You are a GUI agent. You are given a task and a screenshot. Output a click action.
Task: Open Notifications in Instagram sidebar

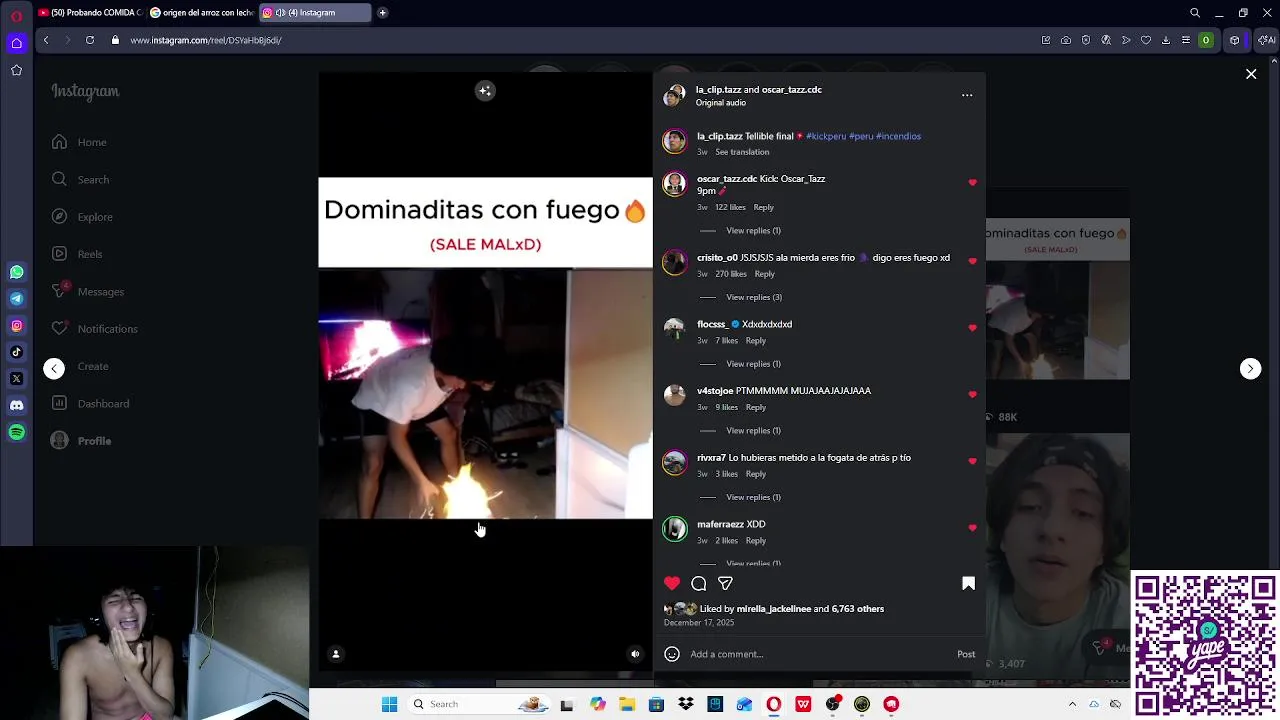(95, 329)
